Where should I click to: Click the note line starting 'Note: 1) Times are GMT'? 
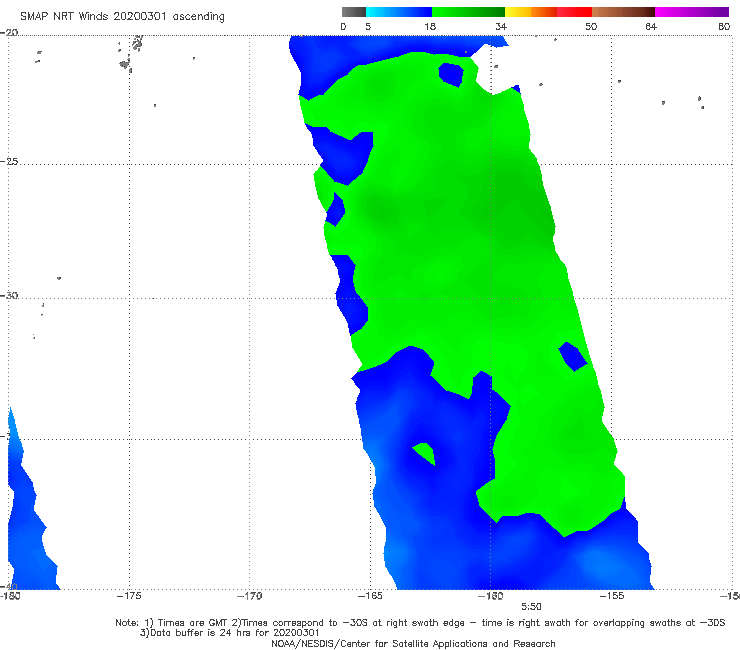point(420,623)
